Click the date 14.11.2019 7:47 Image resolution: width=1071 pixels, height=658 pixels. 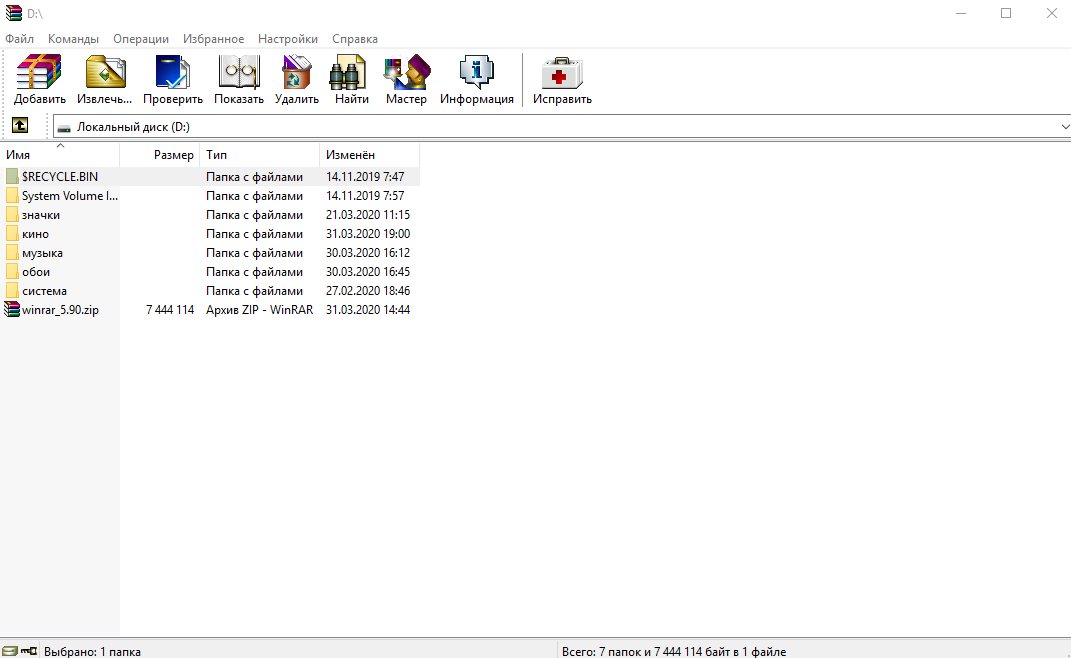[365, 176]
